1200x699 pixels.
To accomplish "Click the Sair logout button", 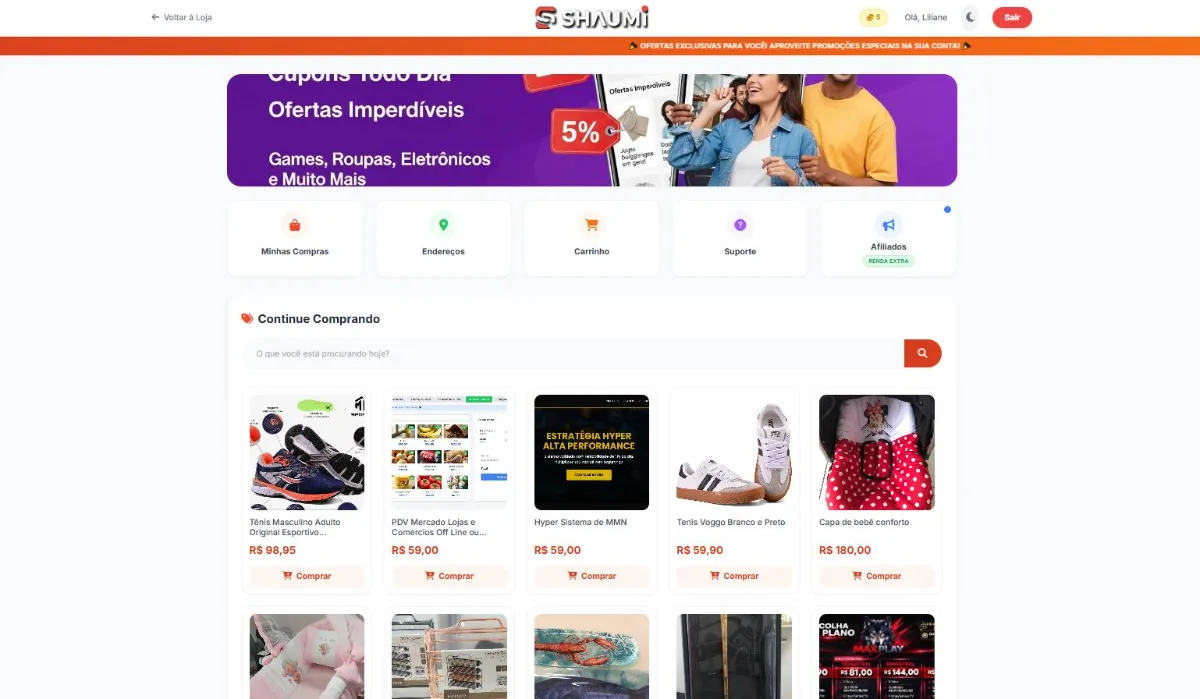I will pyautogui.click(x=1012, y=17).
